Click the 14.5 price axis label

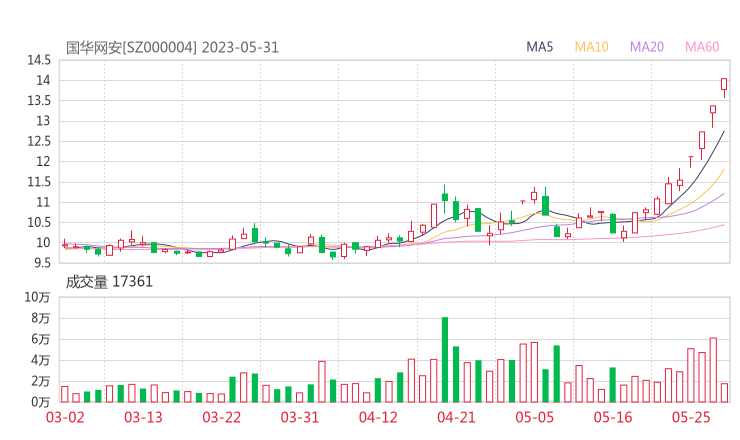39,60
